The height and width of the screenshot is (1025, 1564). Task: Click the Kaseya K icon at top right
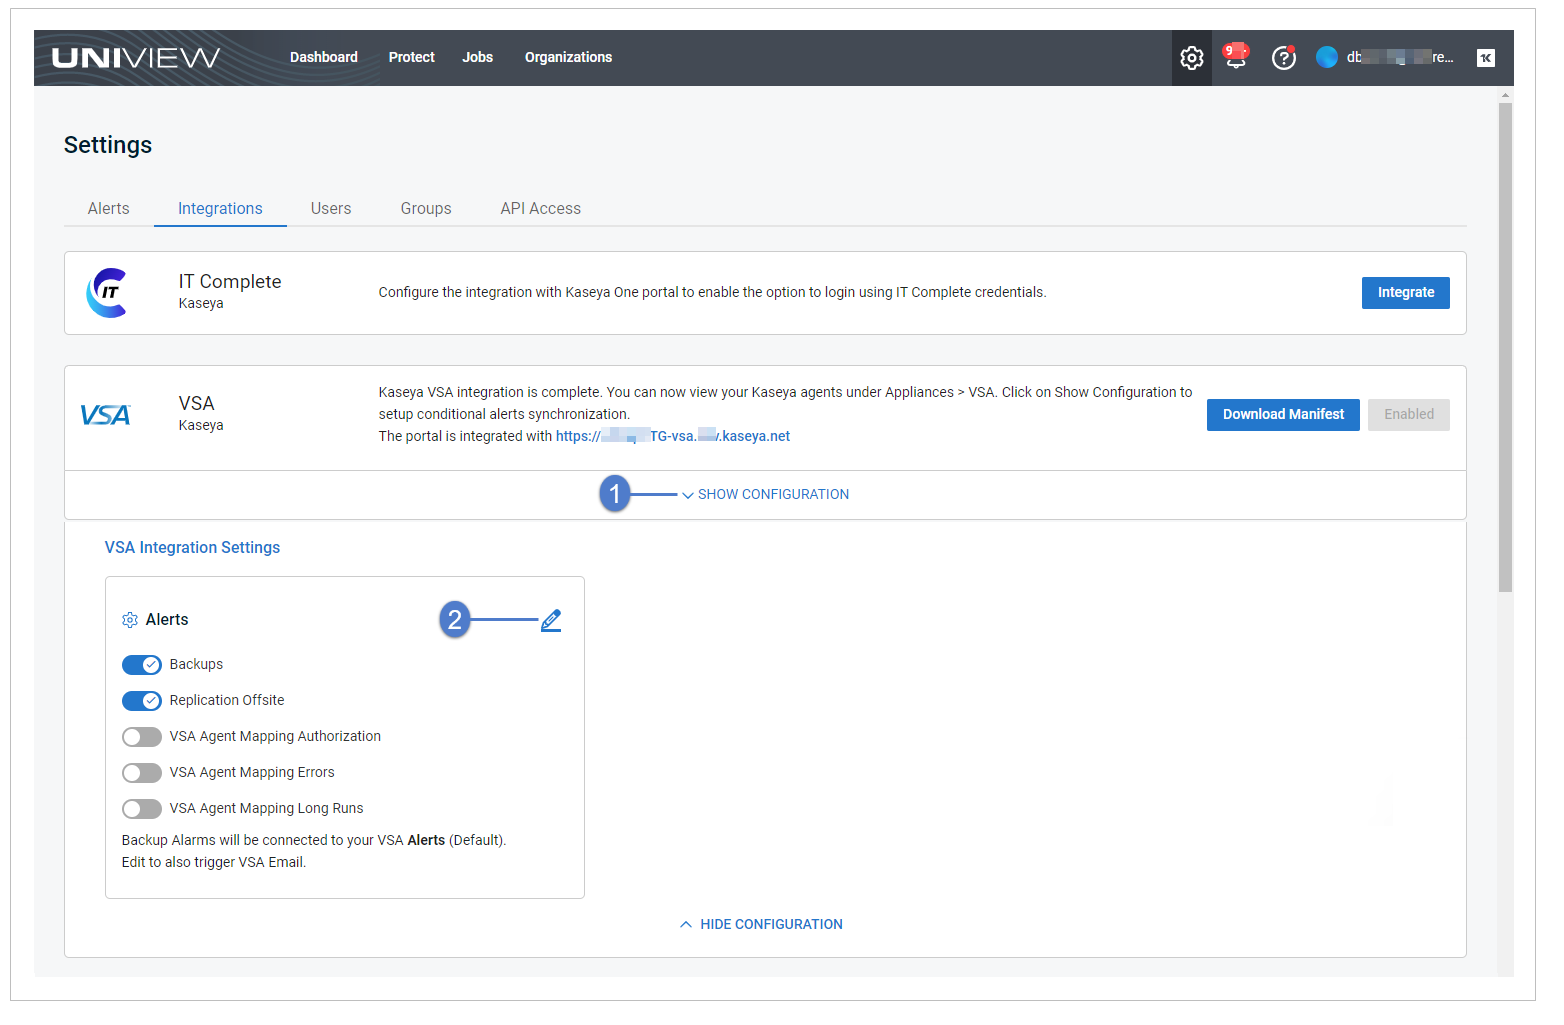(1486, 58)
